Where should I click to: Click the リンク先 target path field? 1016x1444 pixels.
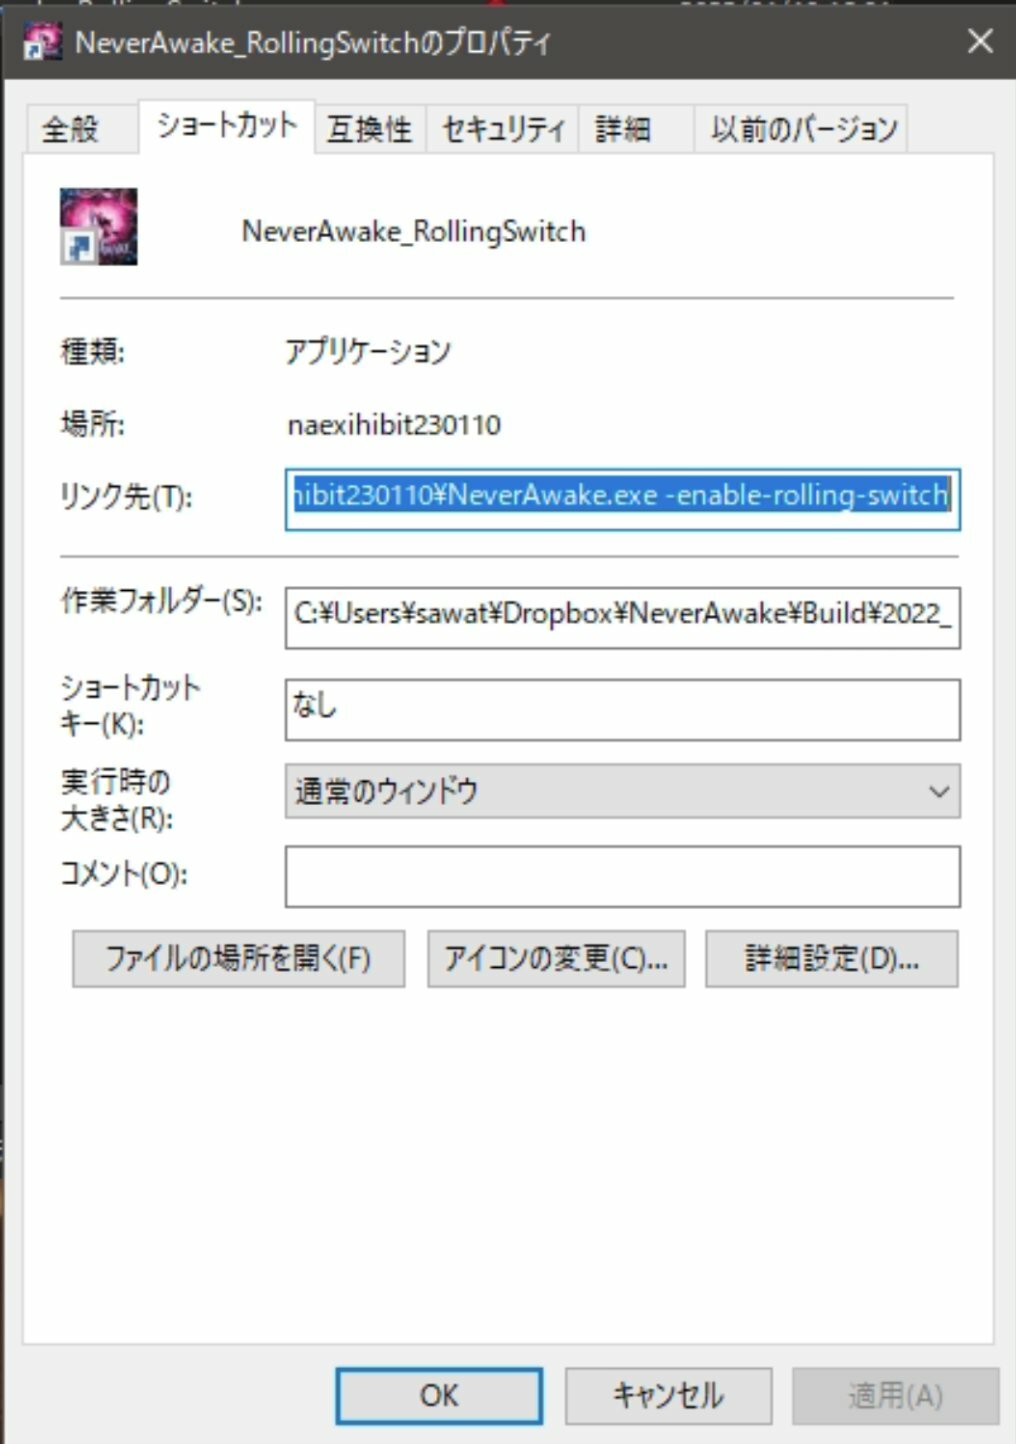click(622, 497)
